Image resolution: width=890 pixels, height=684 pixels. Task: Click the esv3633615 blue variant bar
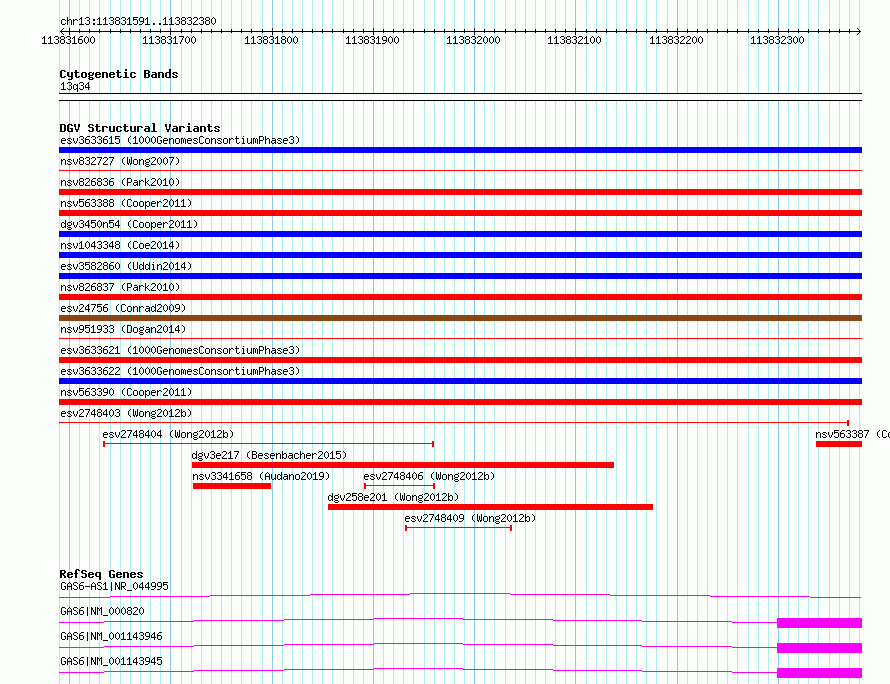point(460,150)
